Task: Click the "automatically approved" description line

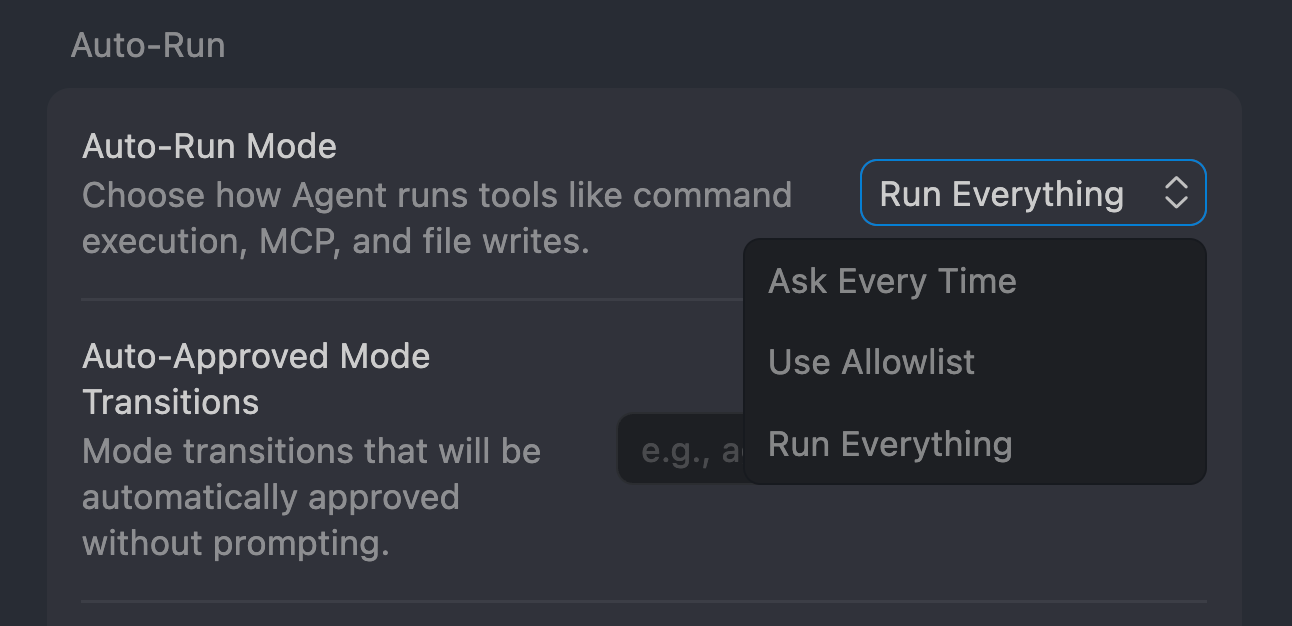Action: click(x=270, y=497)
